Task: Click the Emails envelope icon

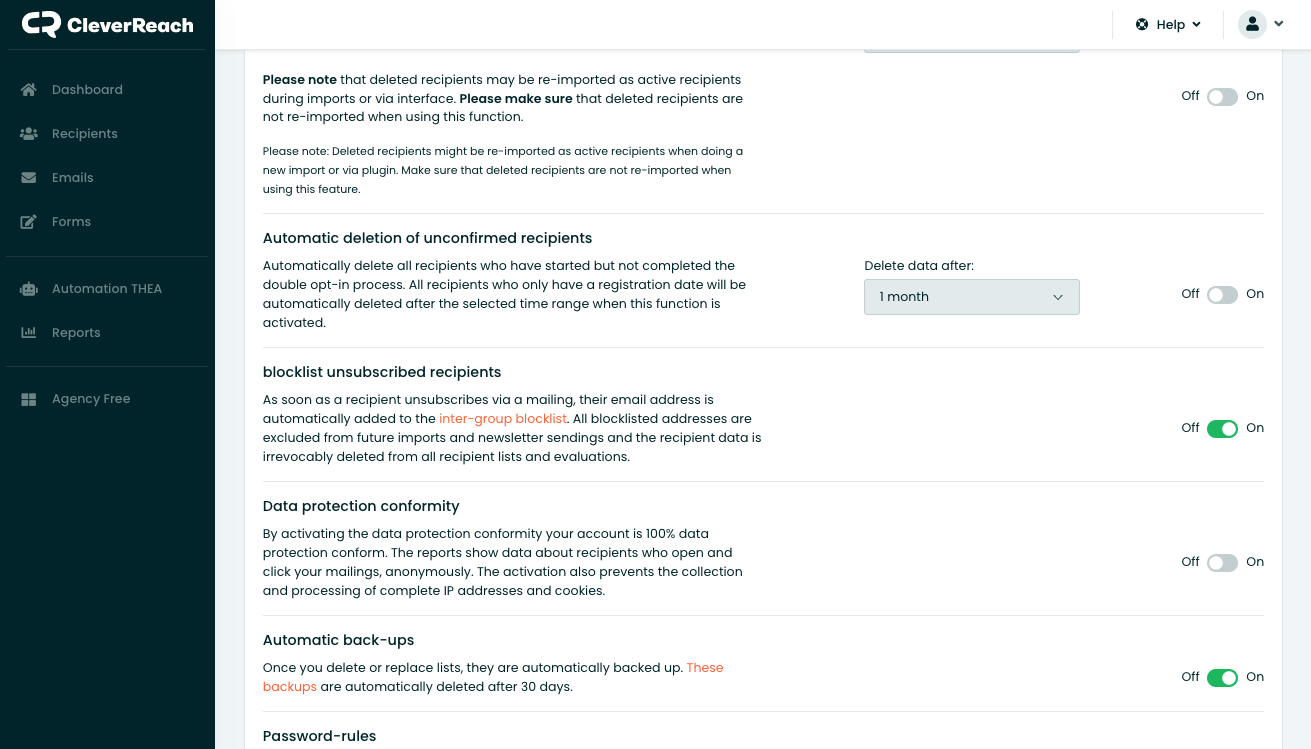Action: point(29,177)
